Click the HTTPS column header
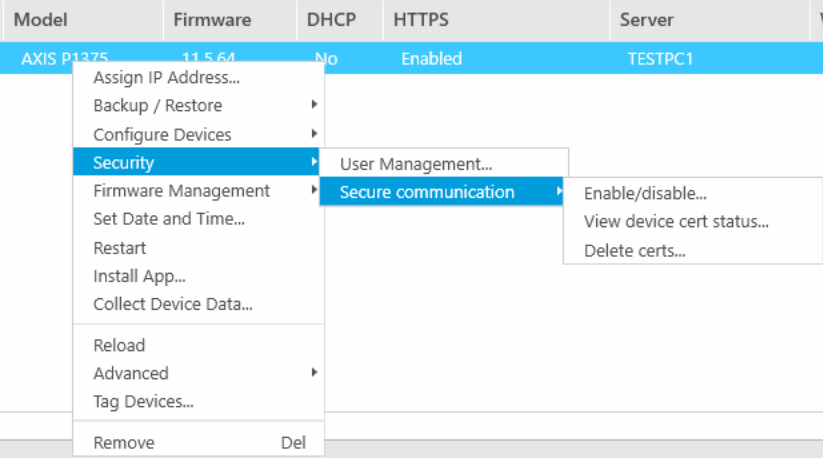The width and height of the screenshot is (823, 458). point(421,20)
